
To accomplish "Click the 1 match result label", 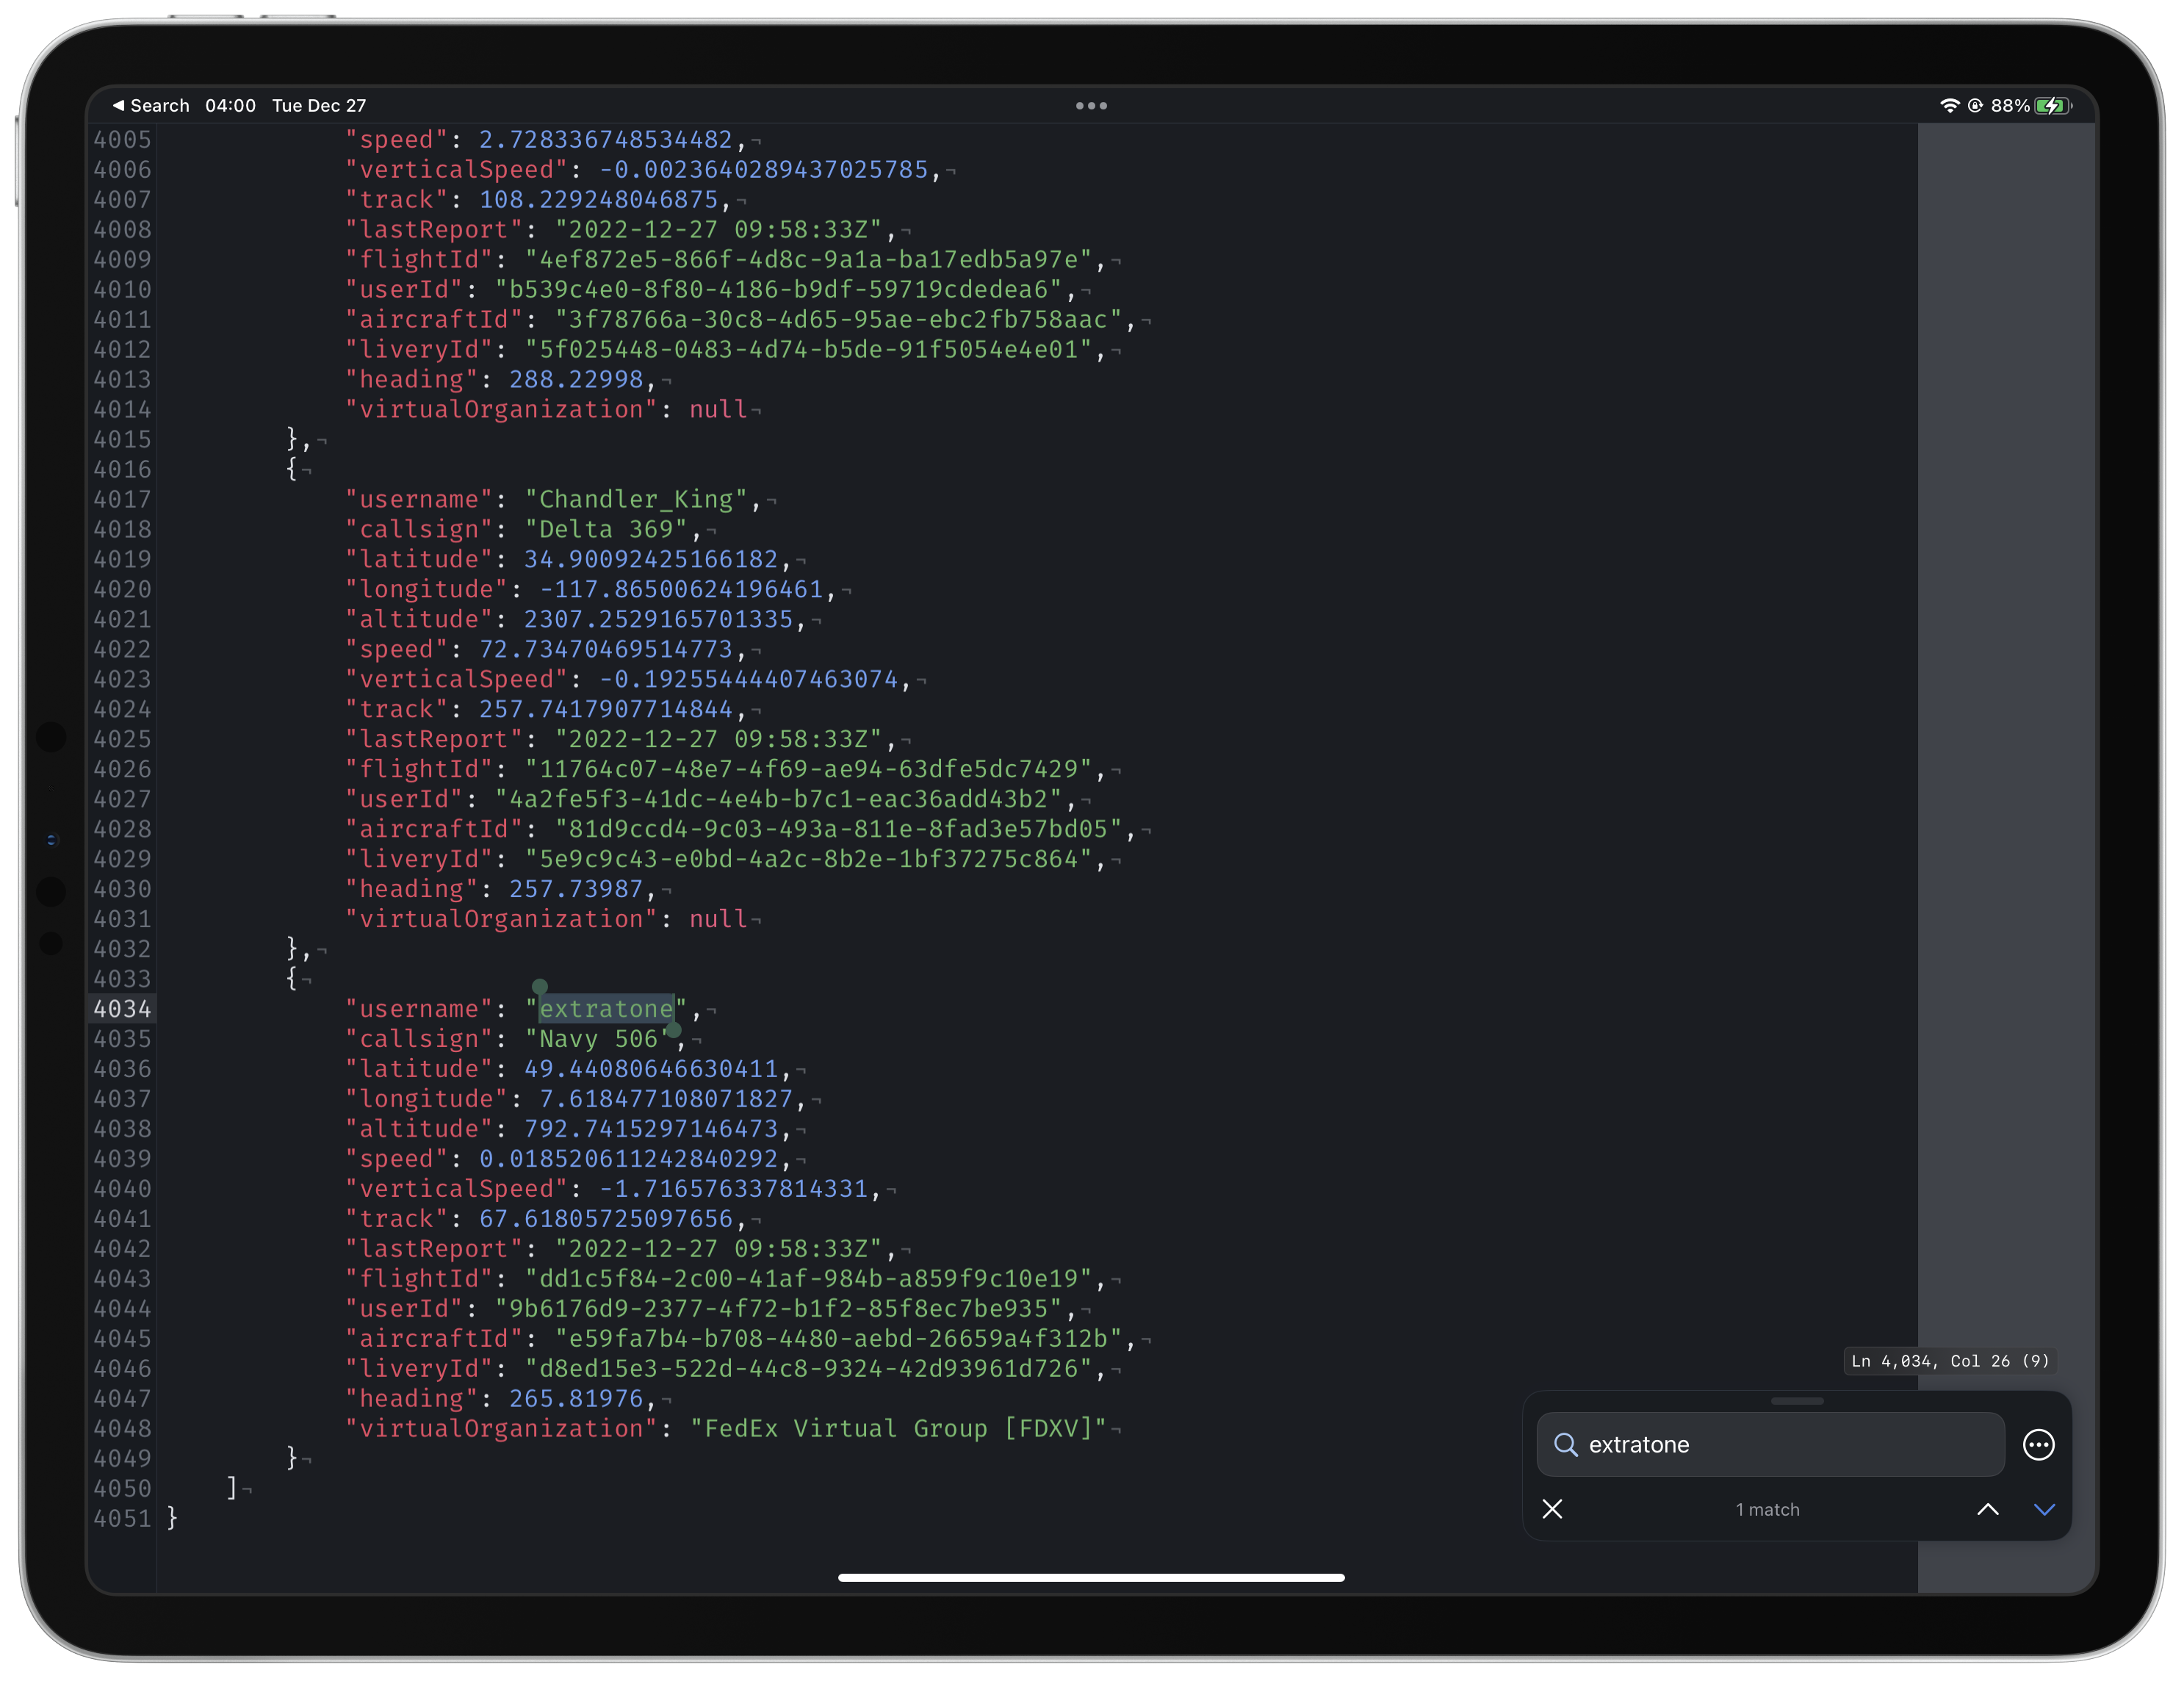I will pos(1767,1509).
